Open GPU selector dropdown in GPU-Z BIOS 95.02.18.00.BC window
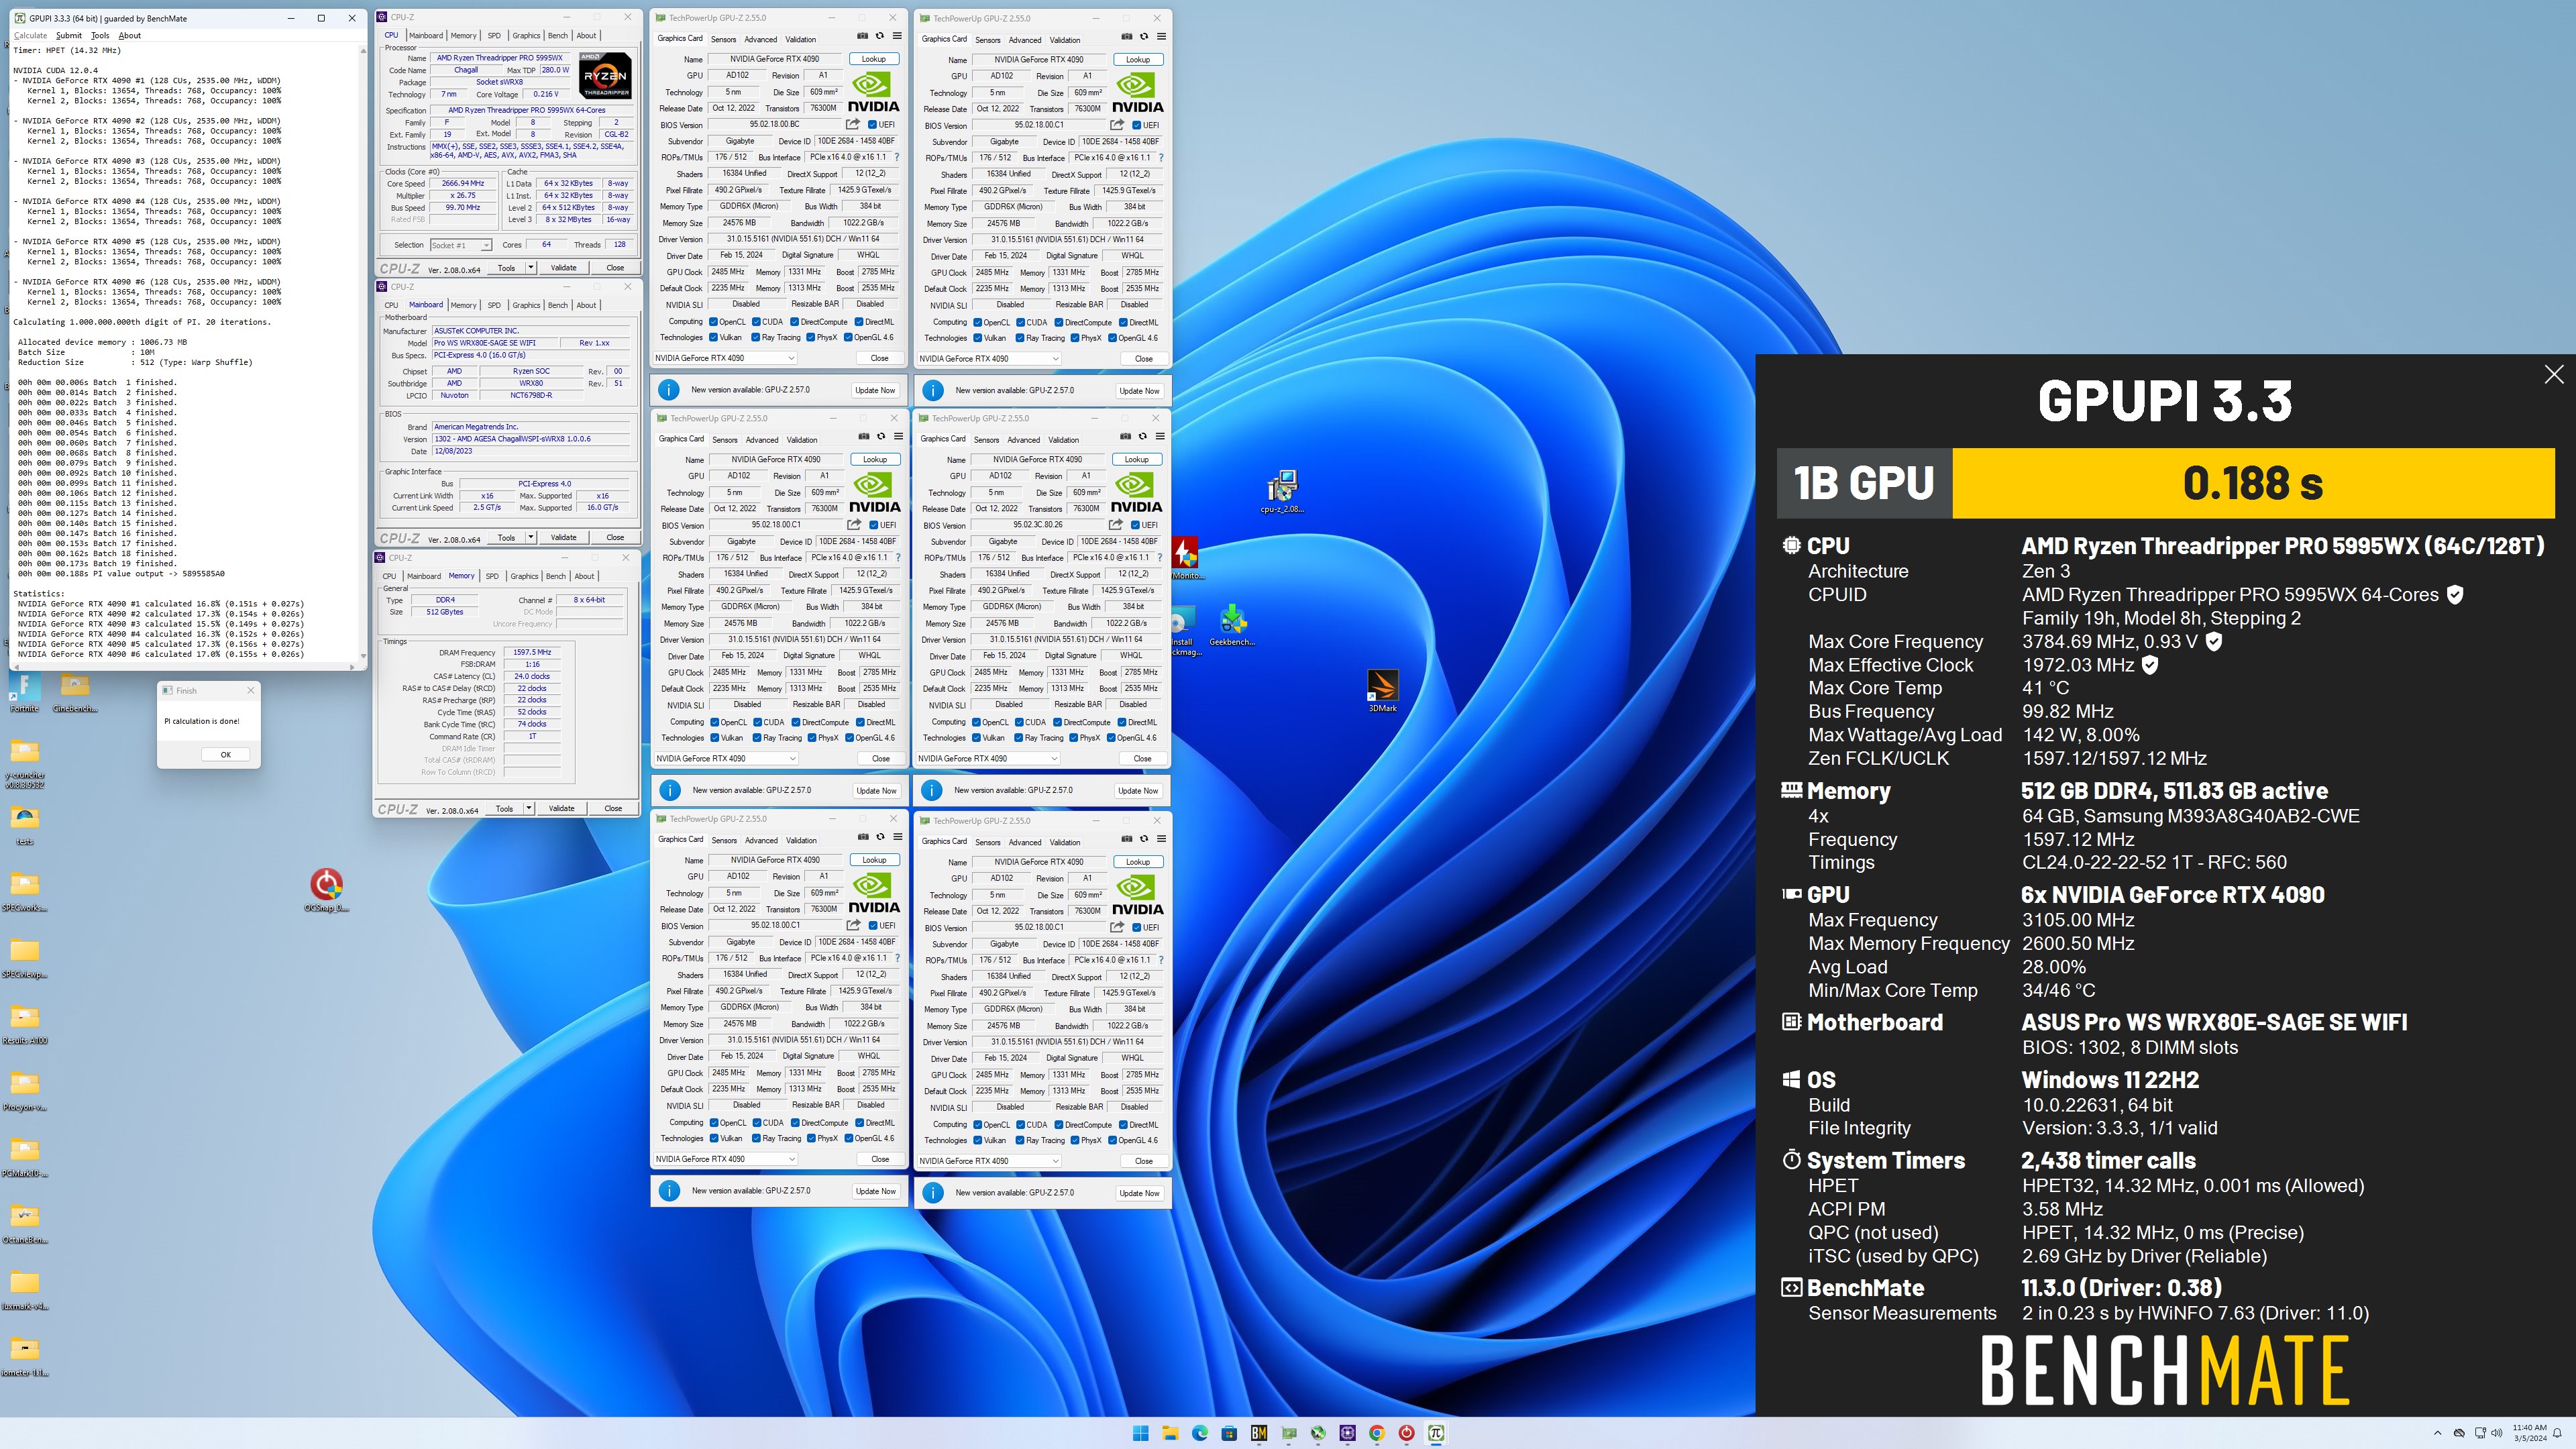2576x1449 pixels. coord(725,358)
